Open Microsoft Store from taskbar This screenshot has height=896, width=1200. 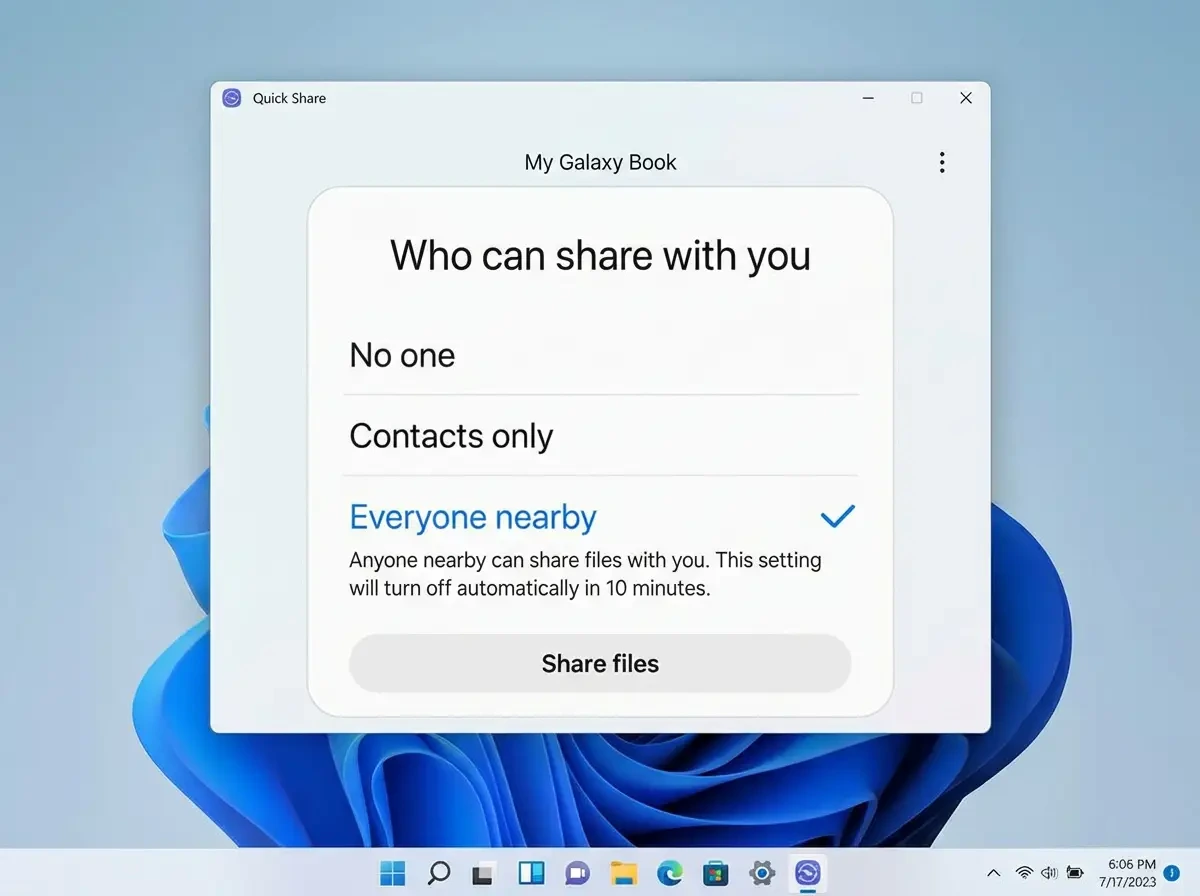pos(715,873)
